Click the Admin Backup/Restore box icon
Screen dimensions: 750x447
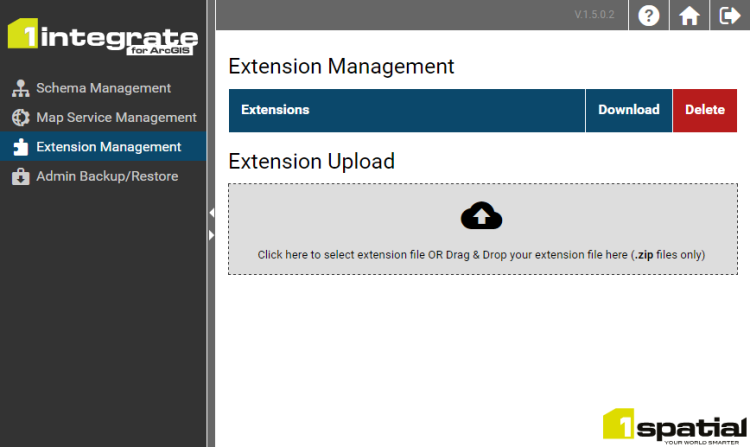click(20, 177)
